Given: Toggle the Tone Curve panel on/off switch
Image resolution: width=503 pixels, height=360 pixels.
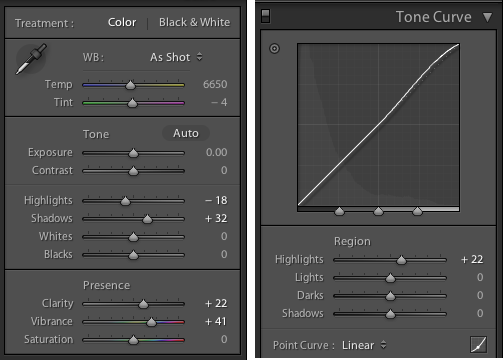Looking at the screenshot, I should pyautogui.click(x=266, y=16).
